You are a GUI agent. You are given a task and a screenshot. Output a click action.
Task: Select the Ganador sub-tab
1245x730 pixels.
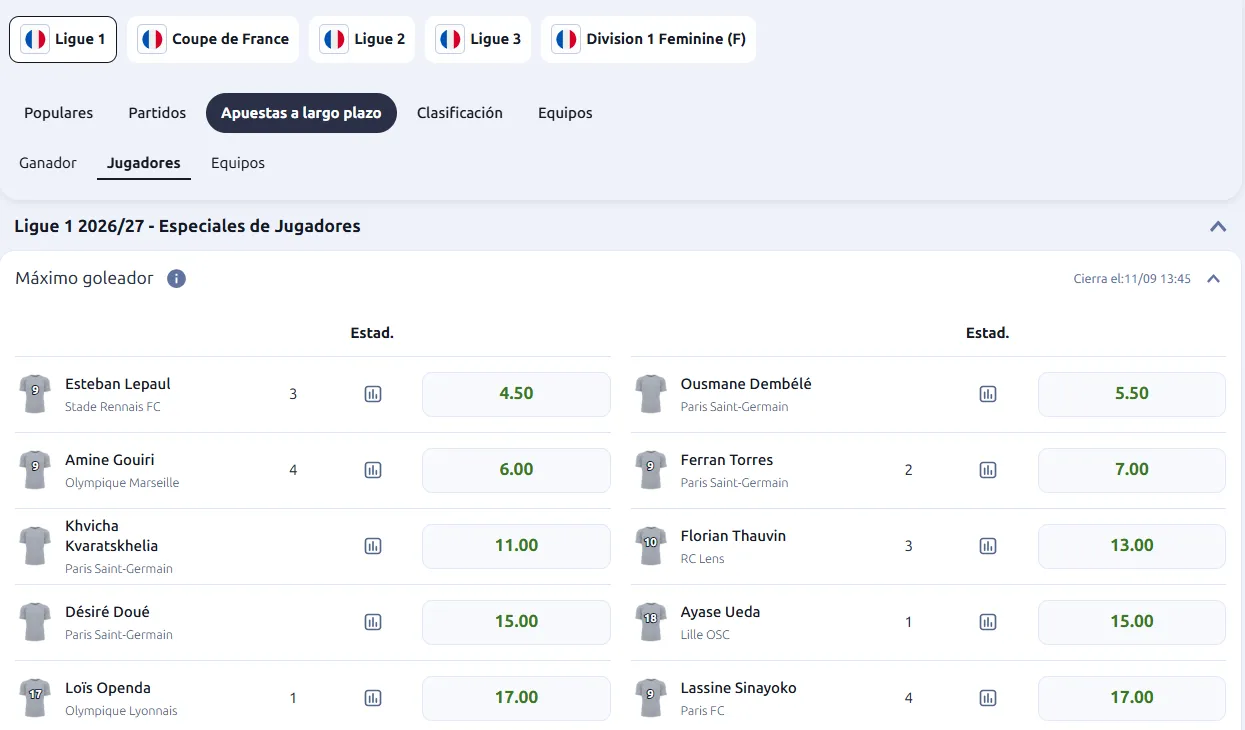click(48, 162)
